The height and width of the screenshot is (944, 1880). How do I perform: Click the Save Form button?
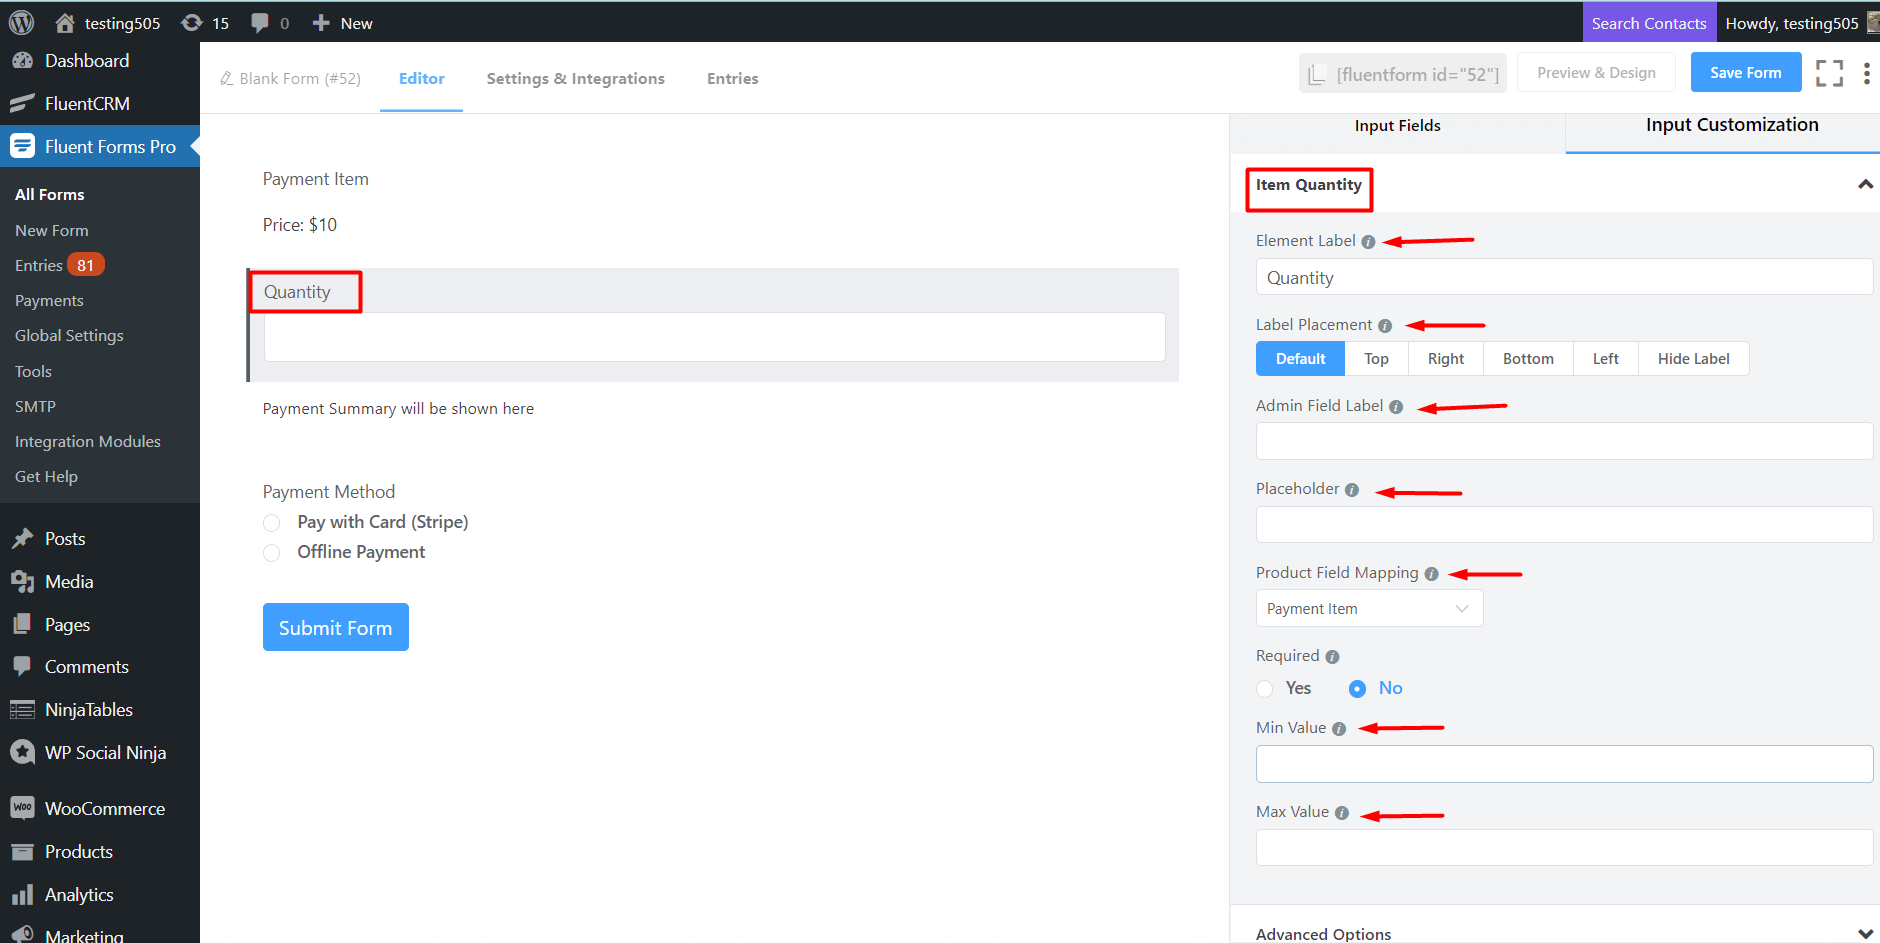1745,73
